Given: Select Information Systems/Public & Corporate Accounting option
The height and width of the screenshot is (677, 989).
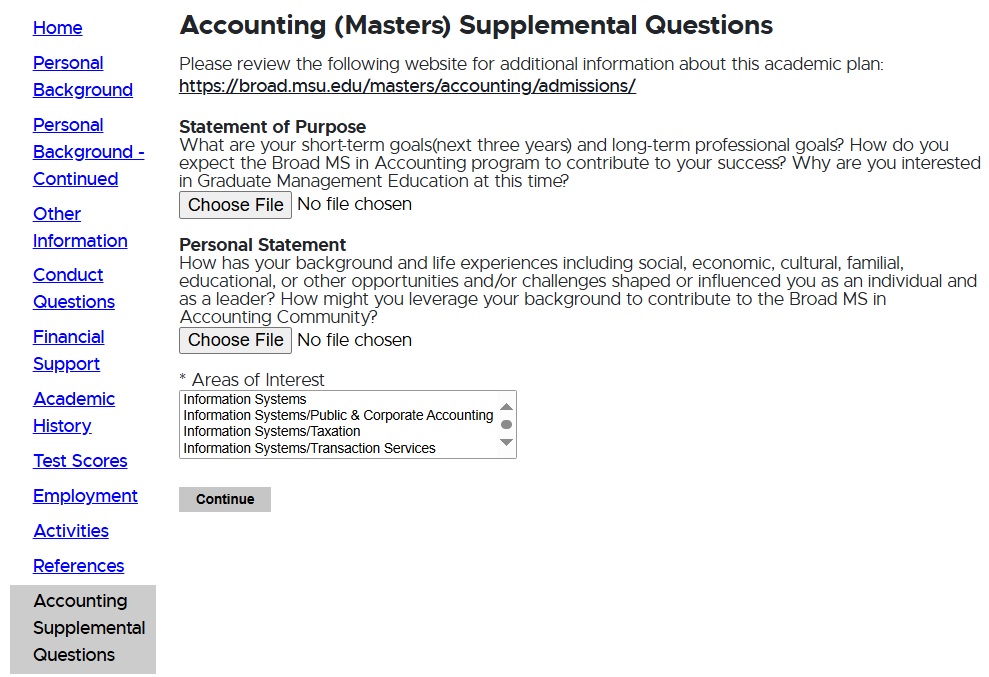Looking at the screenshot, I should click(335, 415).
